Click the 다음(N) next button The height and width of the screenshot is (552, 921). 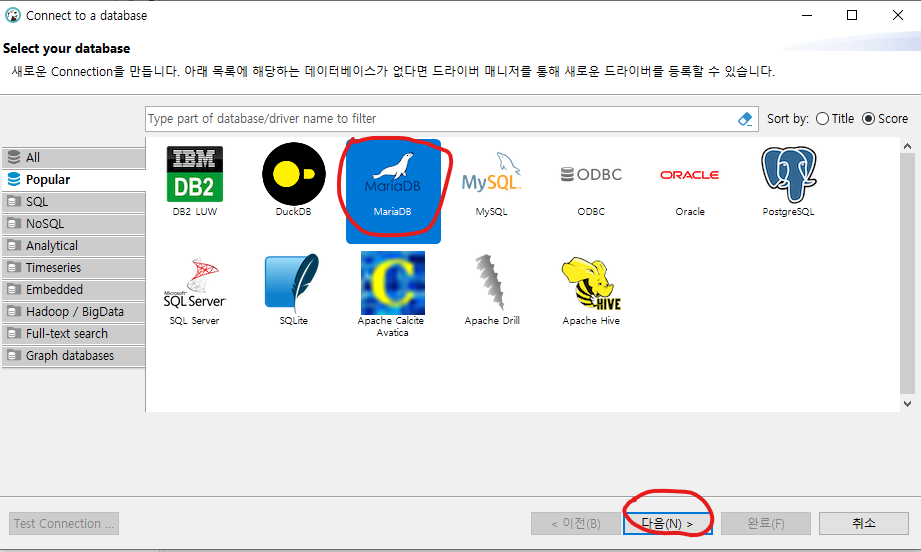pyautogui.click(x=667, y=523)
